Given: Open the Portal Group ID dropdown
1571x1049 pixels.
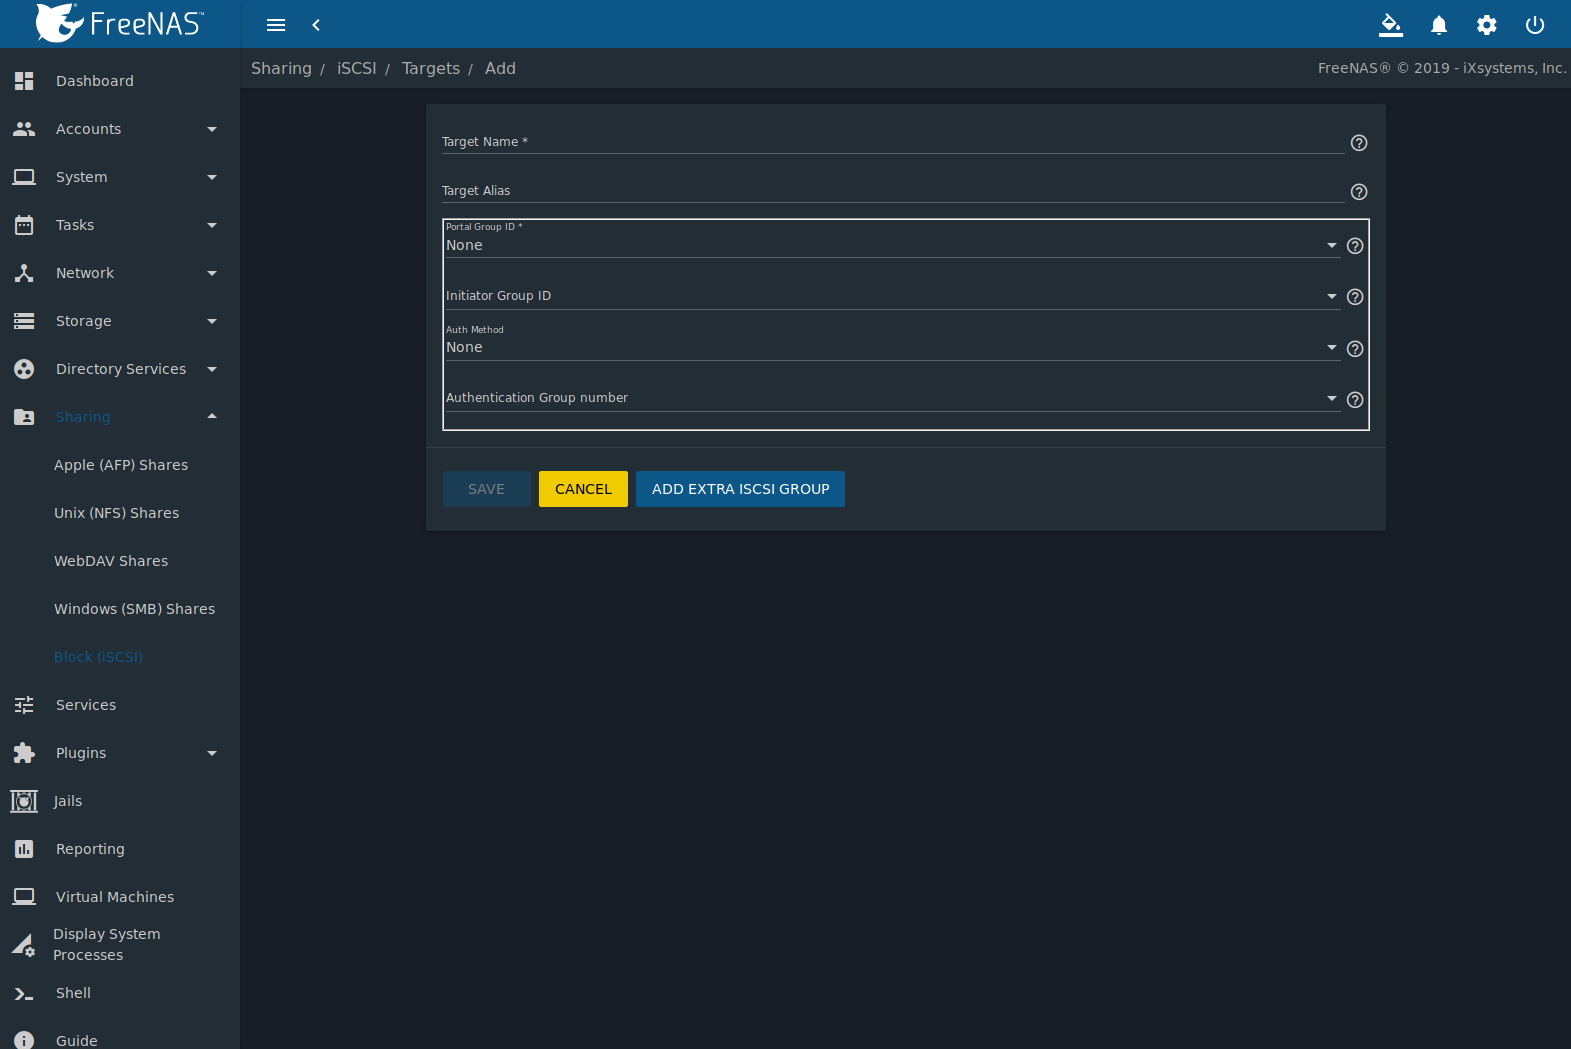Looking at the screenshot, I should pos(892,245).
